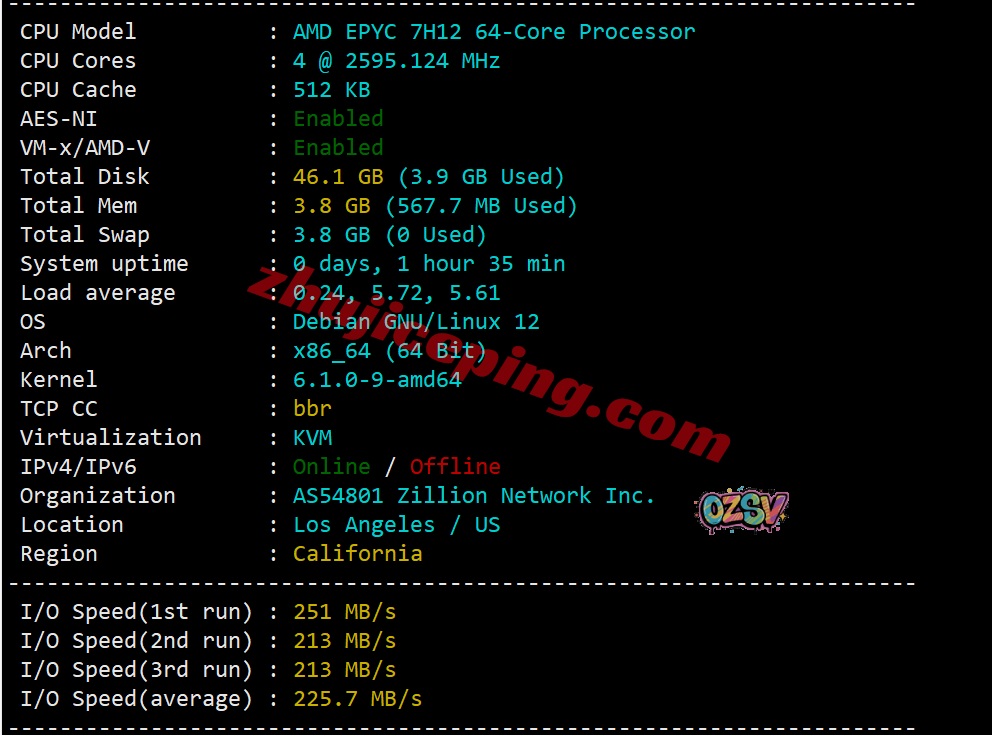
Task: Click the green Online IPv4 status
Action: point(332,467)
